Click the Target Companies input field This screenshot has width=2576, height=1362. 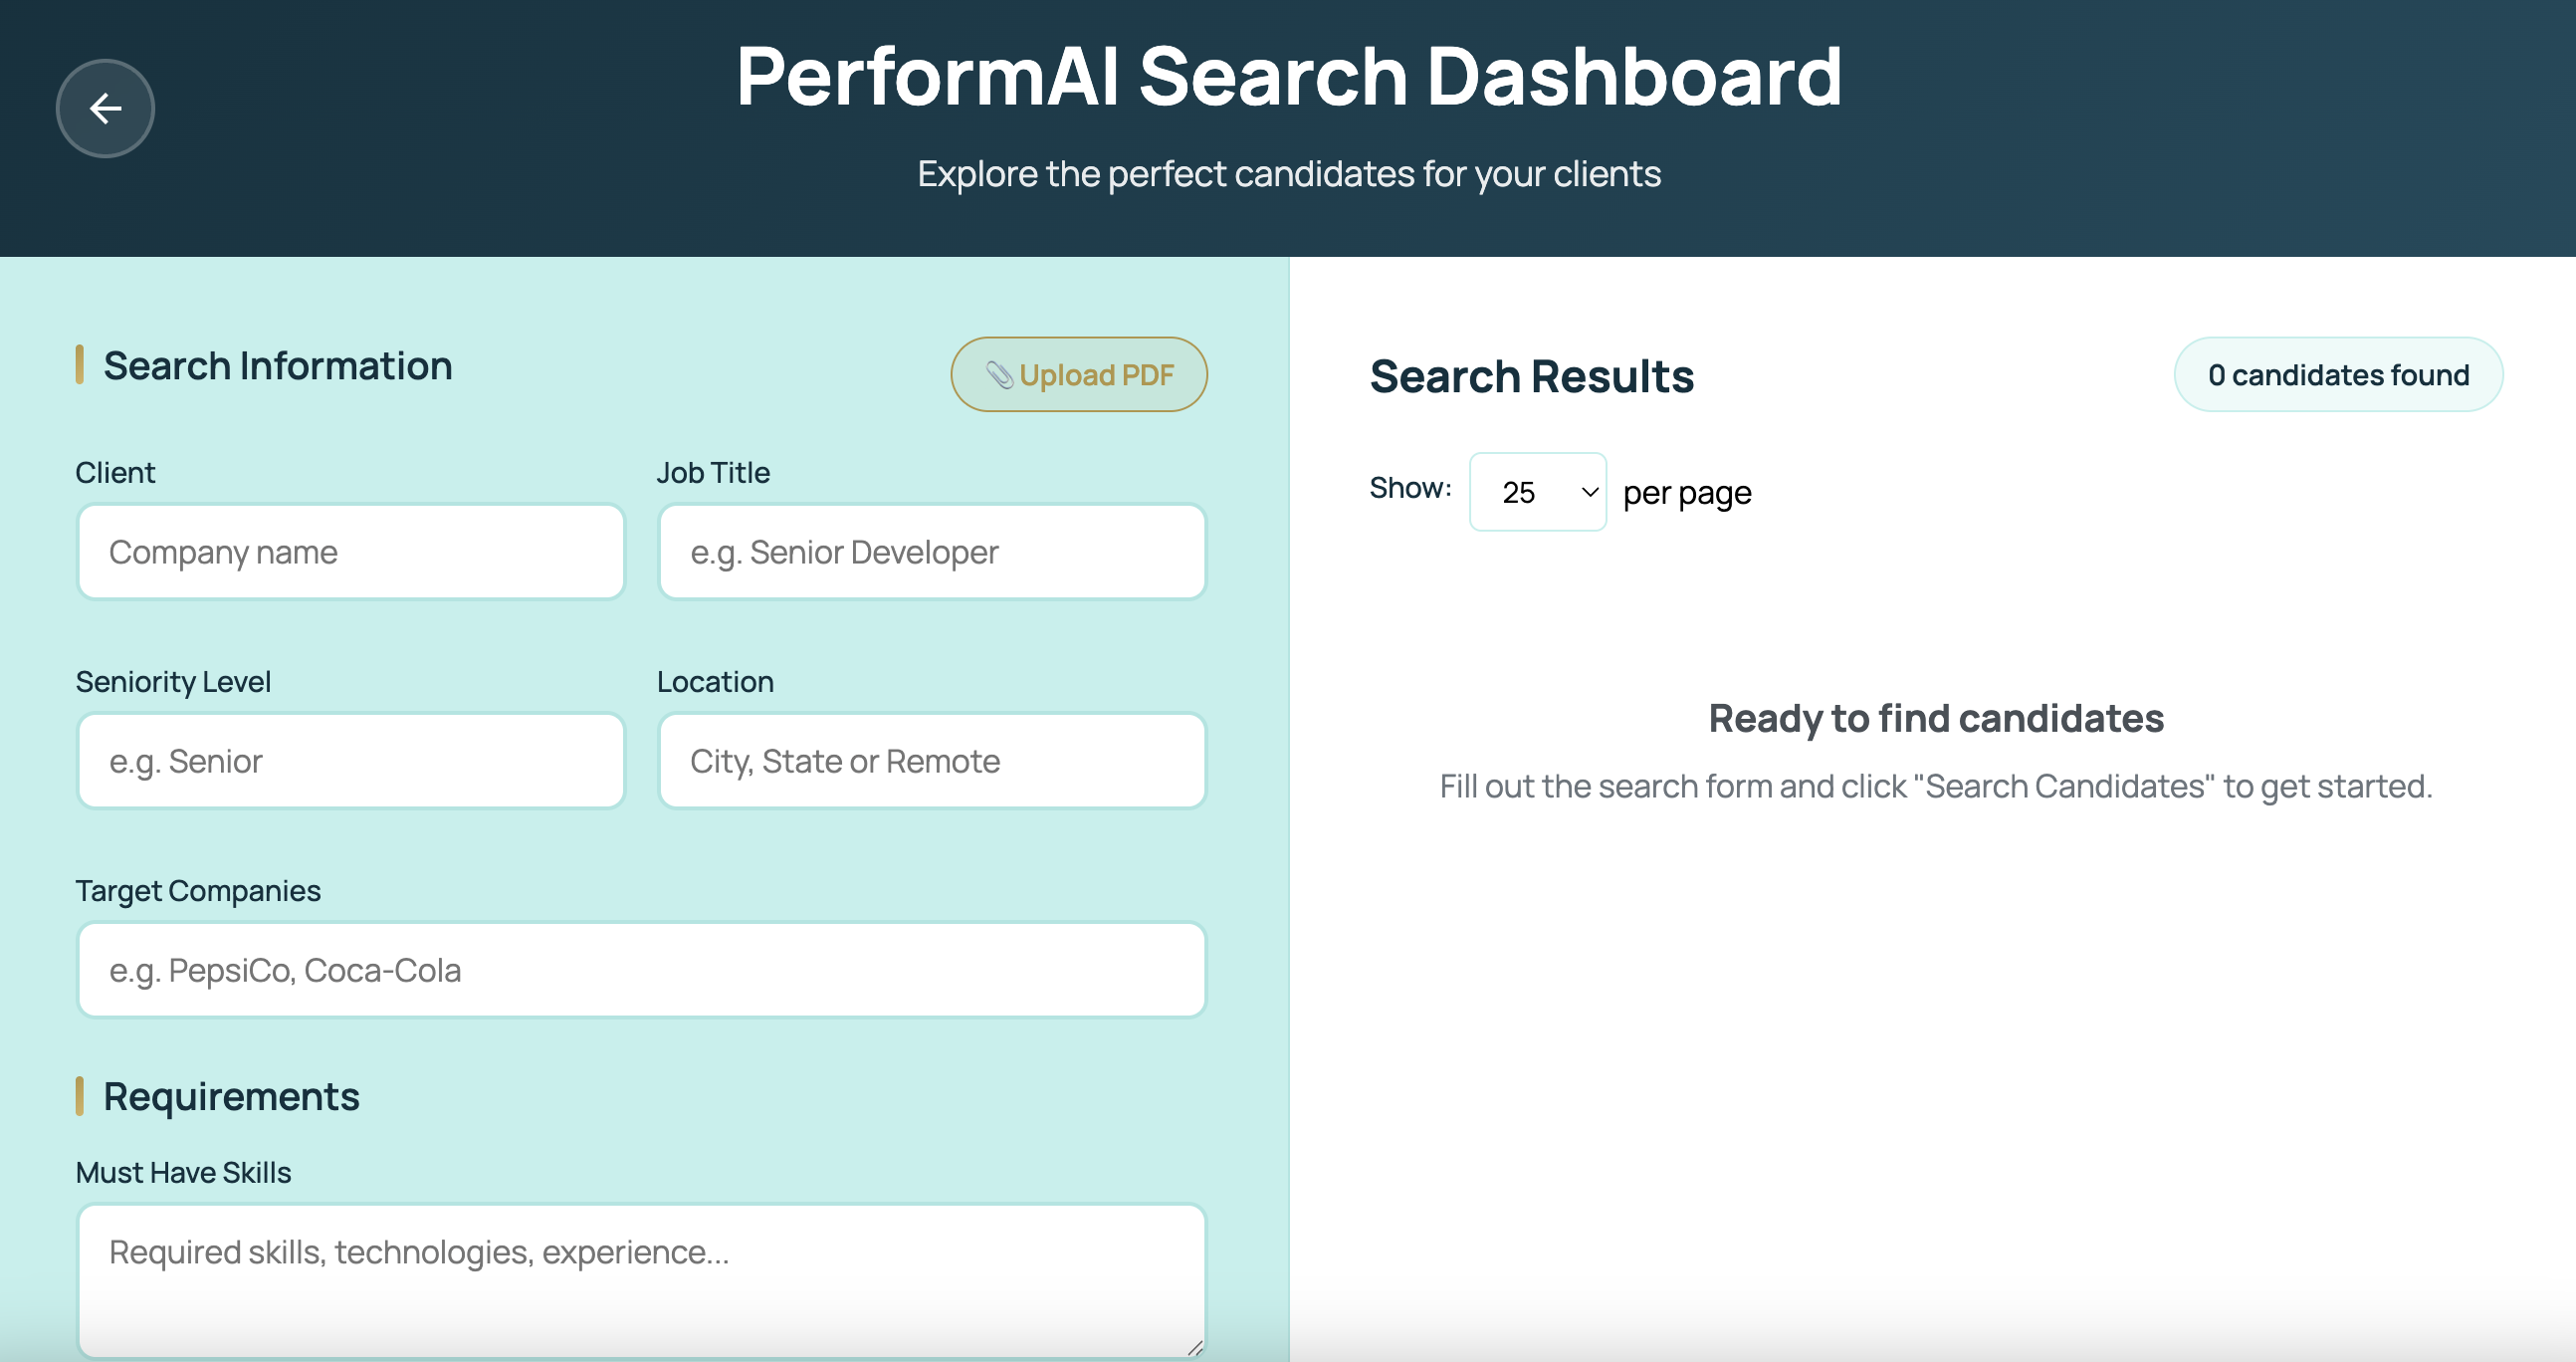coord(641,969)
